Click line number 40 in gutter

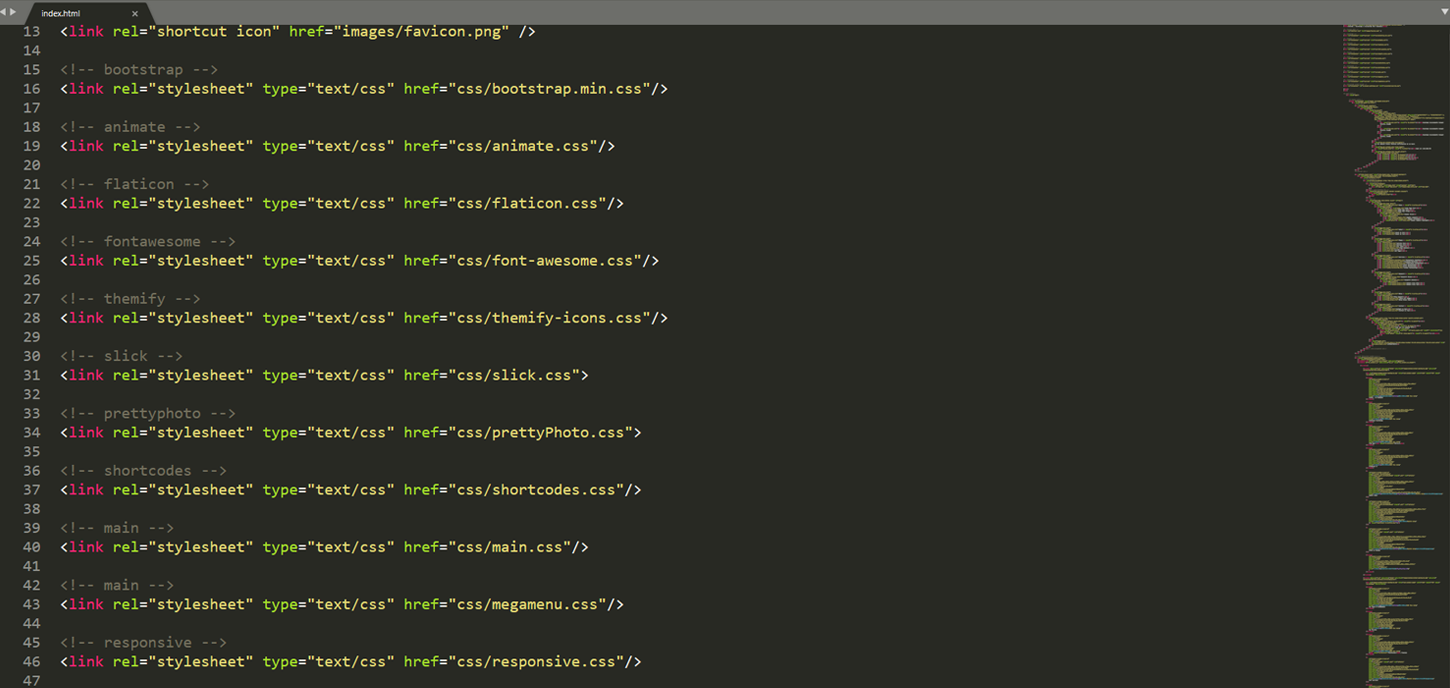(31, 547)
